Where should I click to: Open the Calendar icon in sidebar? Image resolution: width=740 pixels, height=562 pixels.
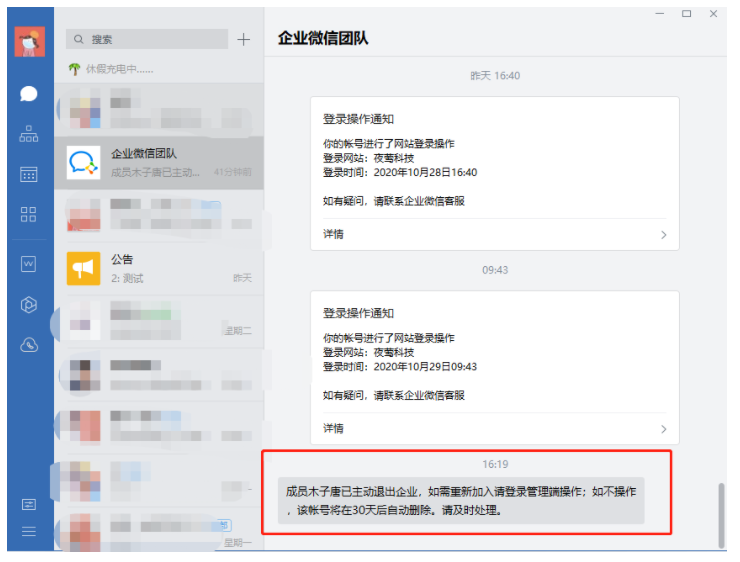coord(29,175)
